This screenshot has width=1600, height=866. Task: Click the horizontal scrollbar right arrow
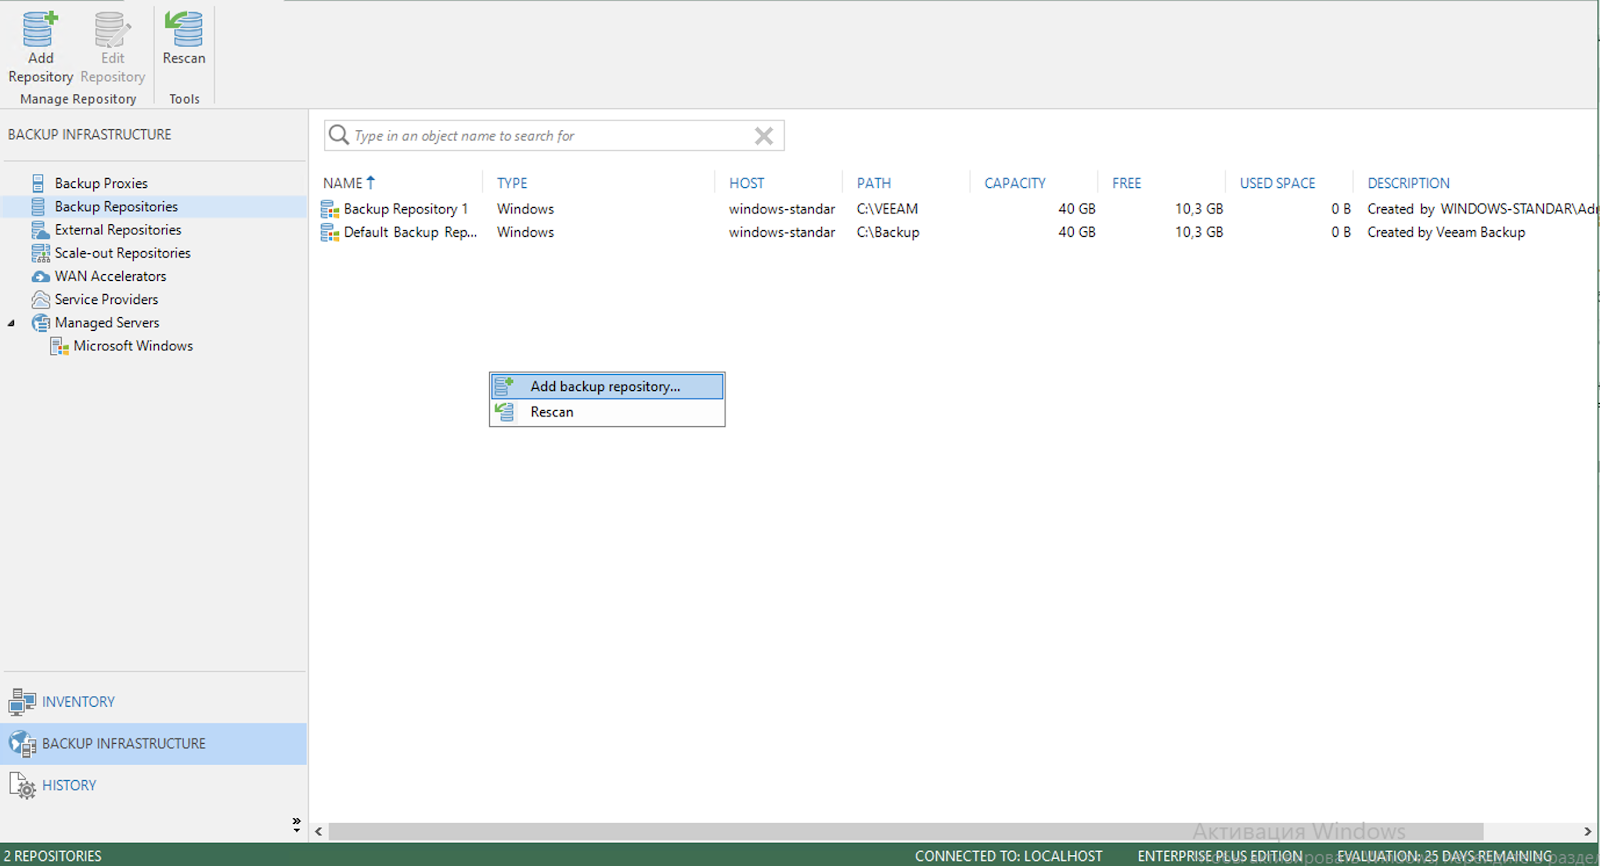1587,831
